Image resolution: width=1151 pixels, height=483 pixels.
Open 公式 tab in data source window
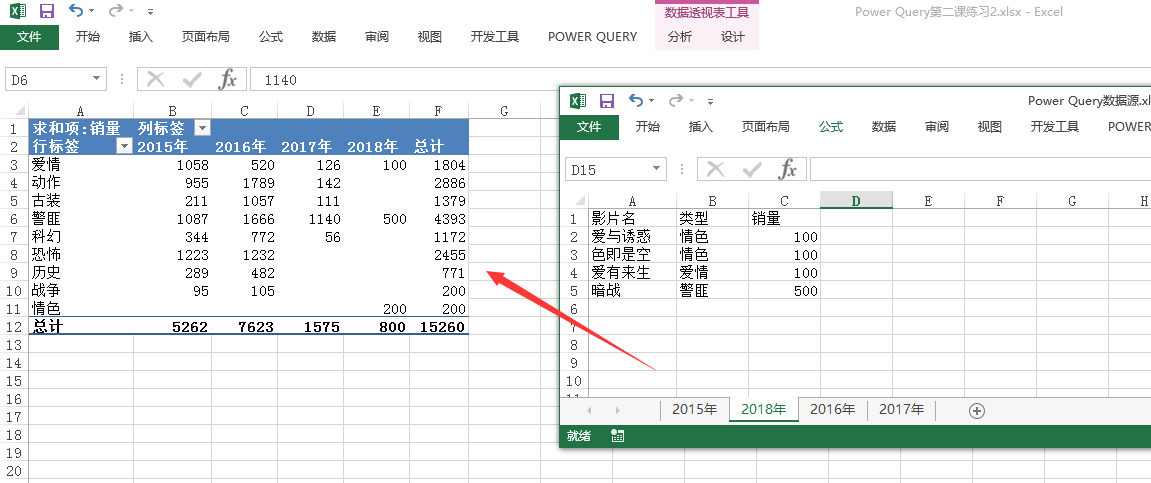pyautogui.click(x=831, y=127)
